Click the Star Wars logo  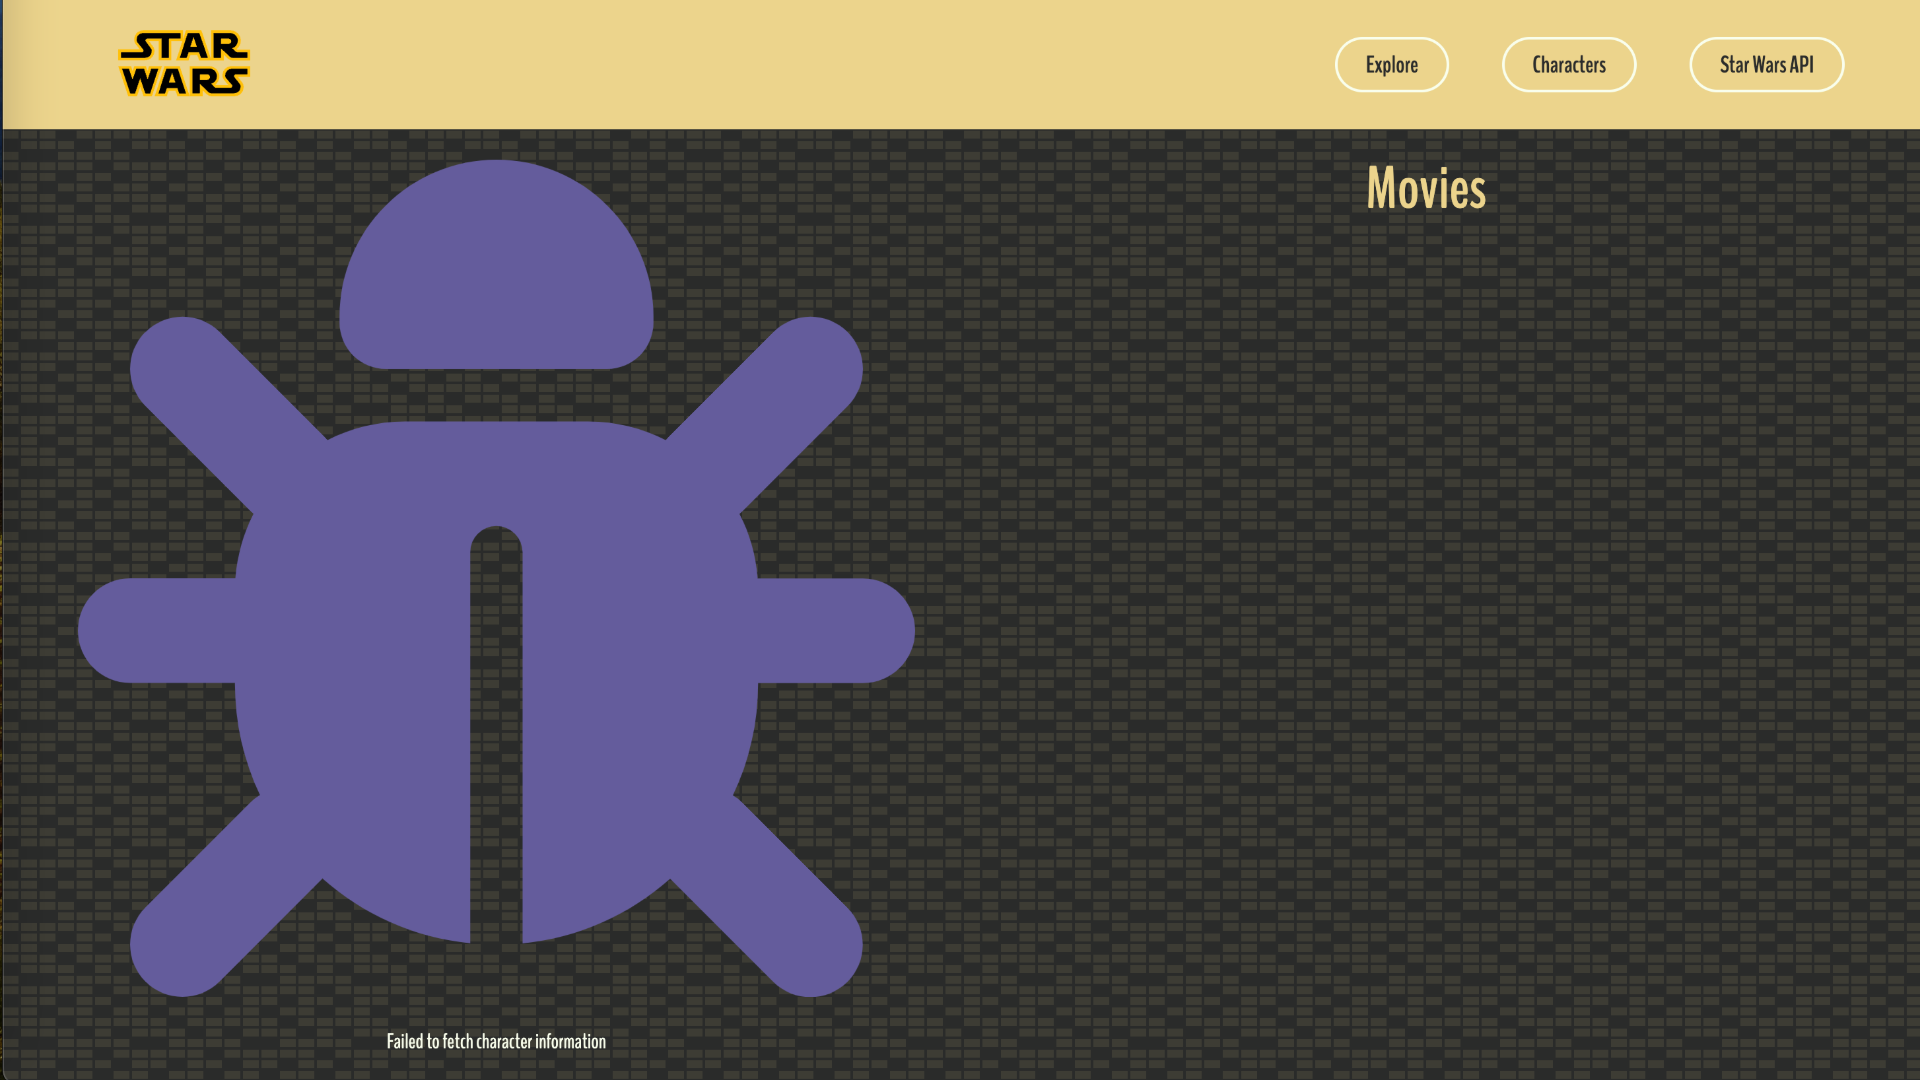coord(184,64)
